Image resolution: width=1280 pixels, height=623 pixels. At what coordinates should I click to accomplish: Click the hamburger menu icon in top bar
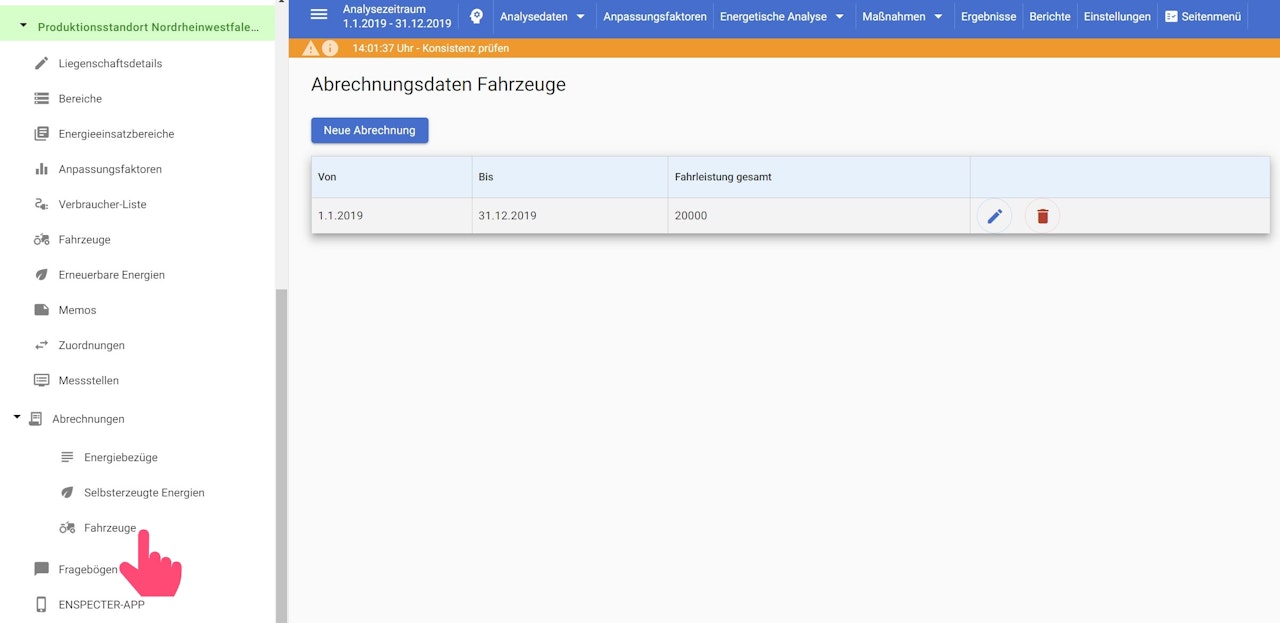[x=319, y=15]
